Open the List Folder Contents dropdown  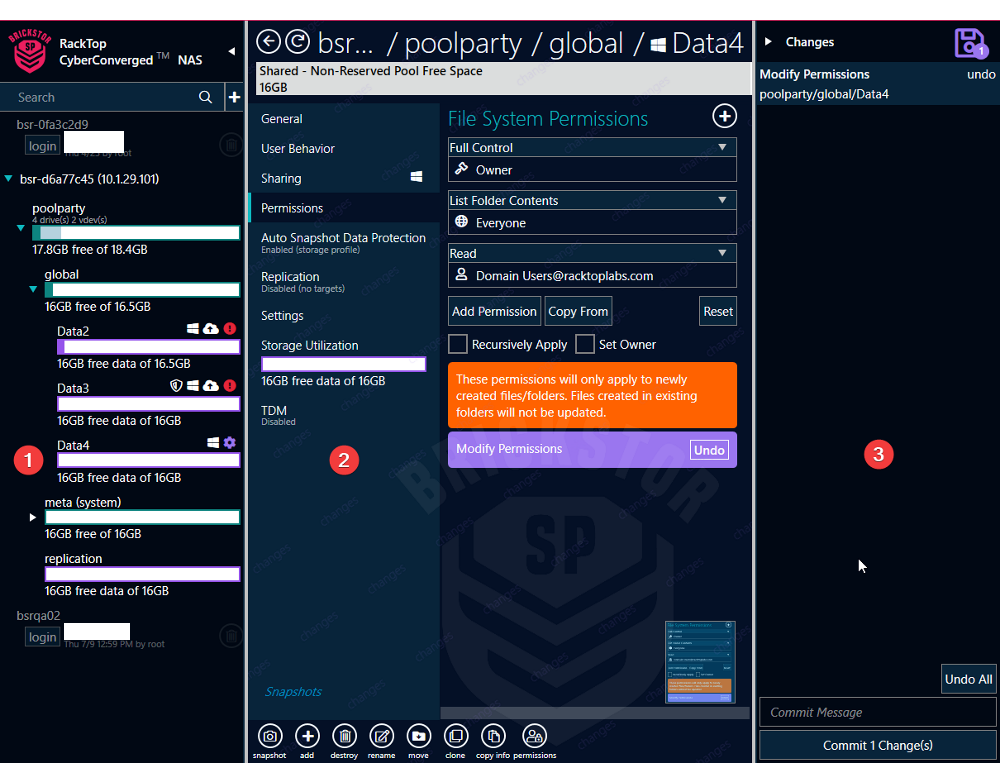[723, 200]
